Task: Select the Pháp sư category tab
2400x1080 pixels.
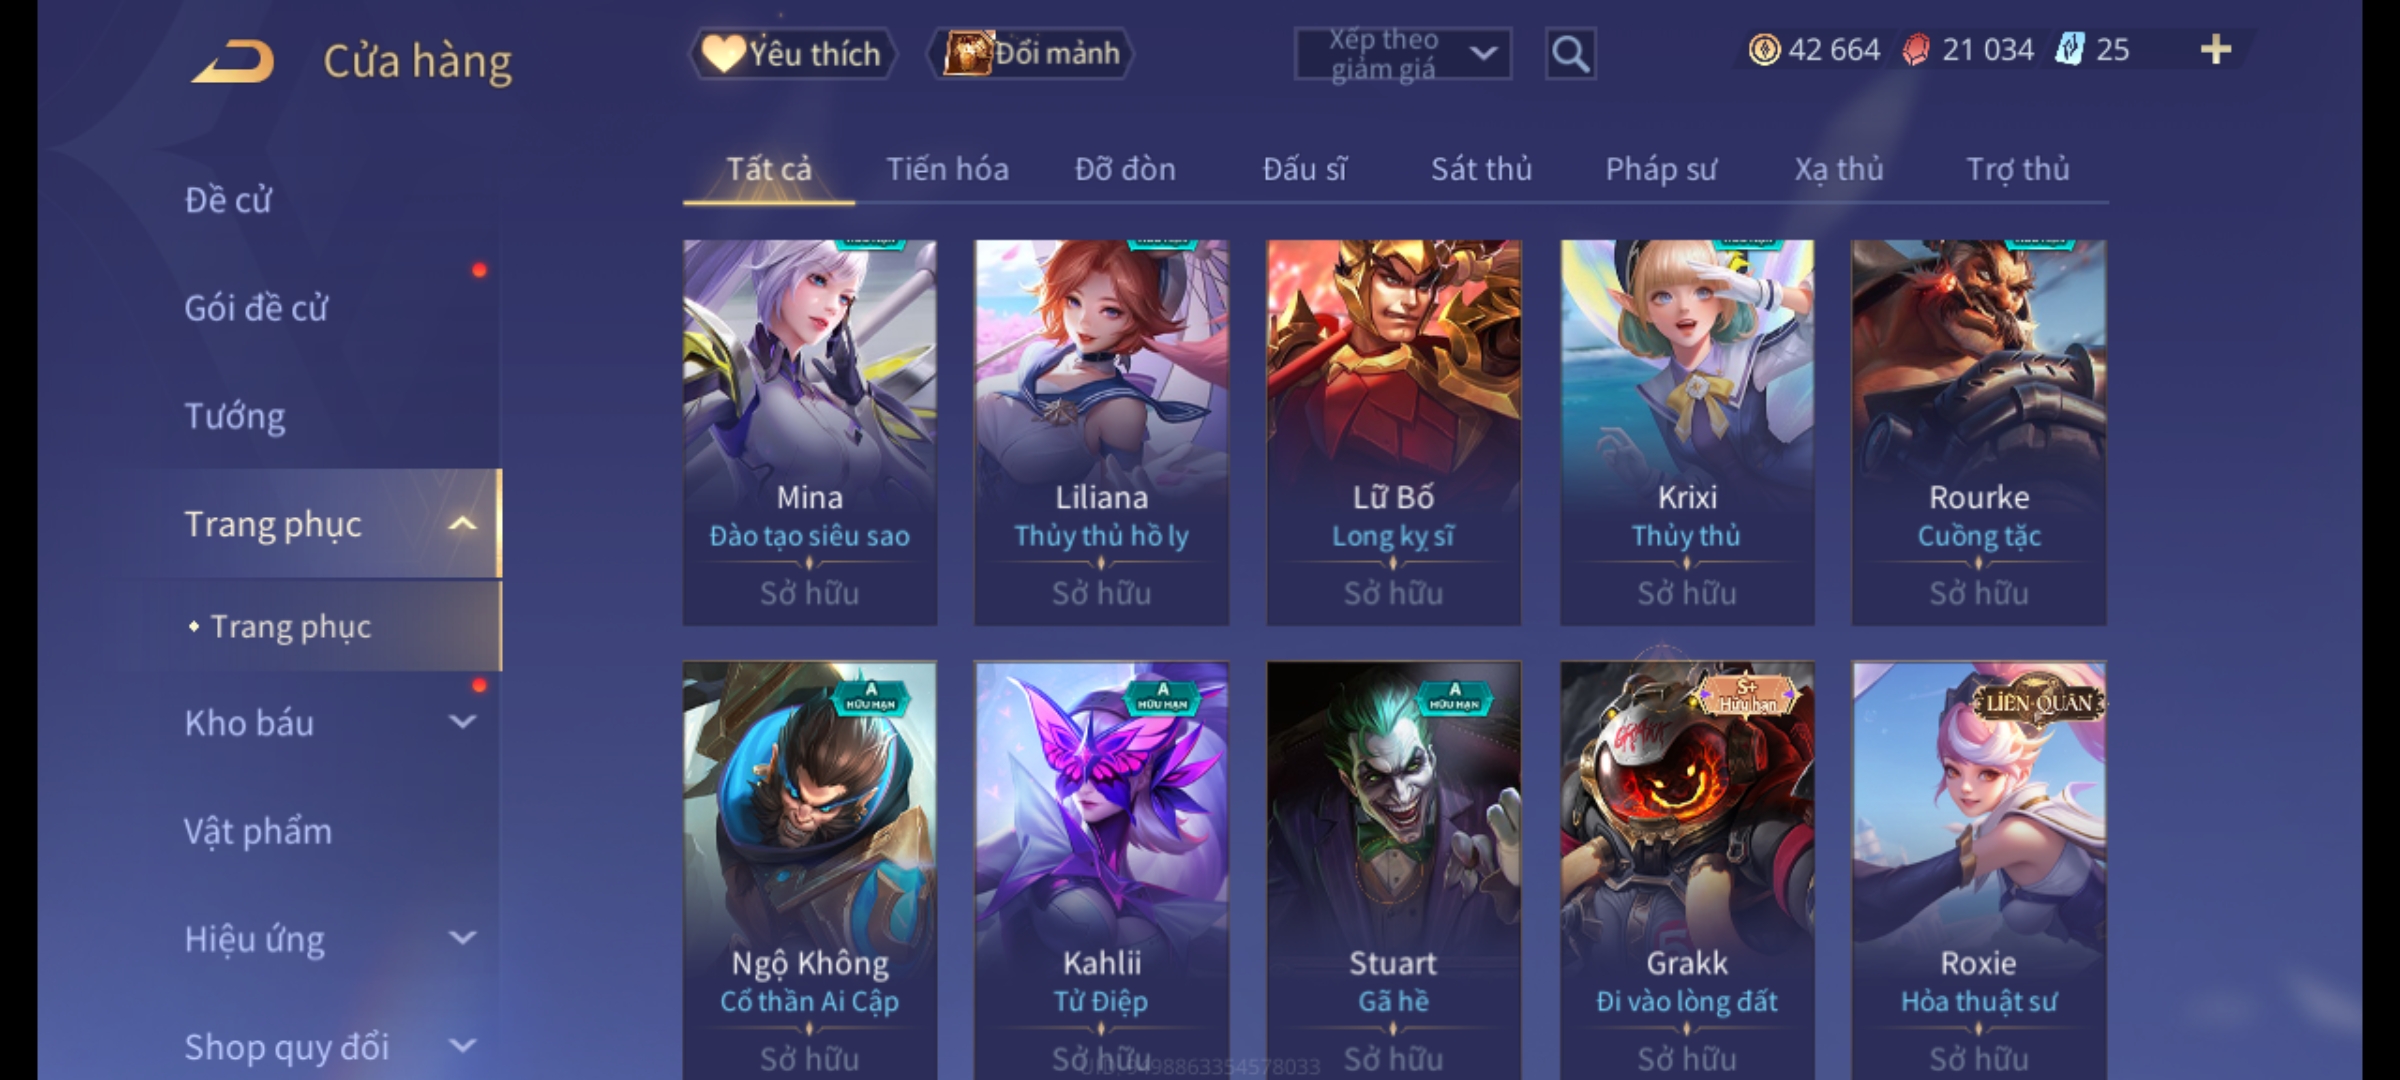Action: pos(1661,169)
